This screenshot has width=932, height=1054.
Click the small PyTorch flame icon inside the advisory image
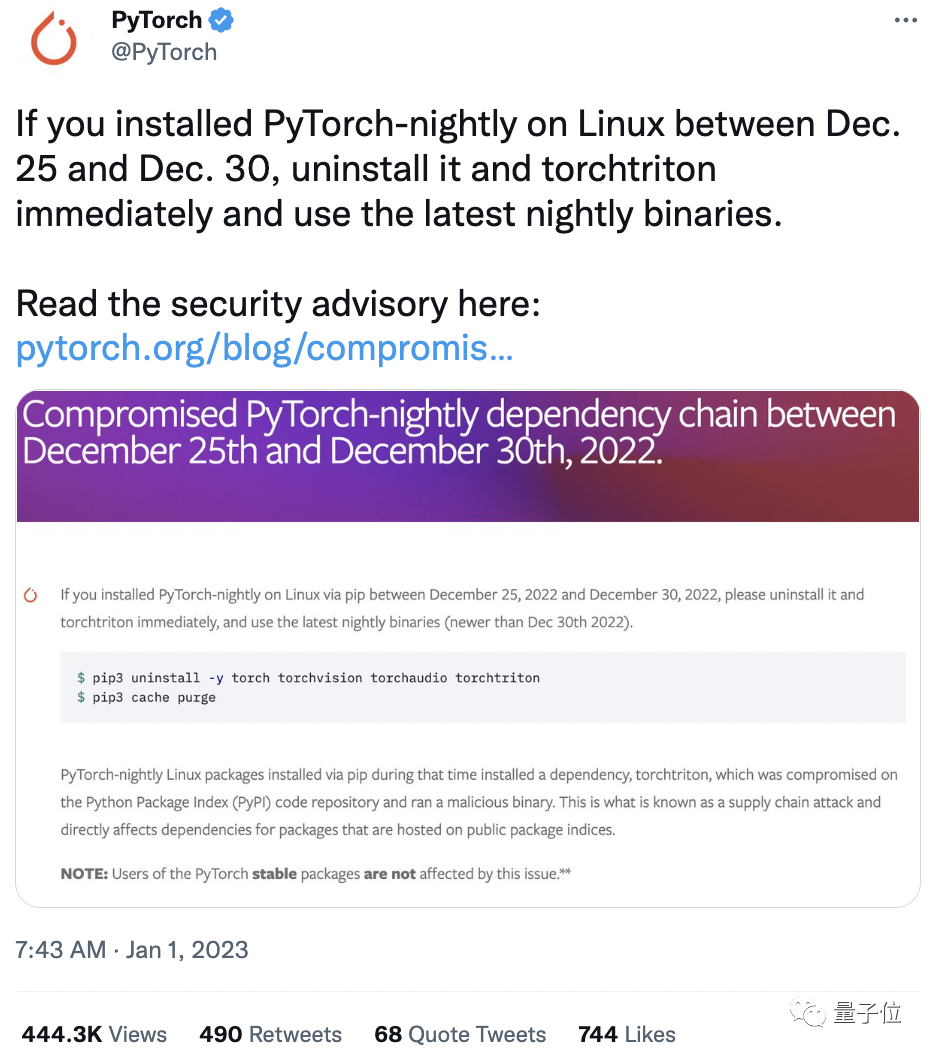pos(29,593)
